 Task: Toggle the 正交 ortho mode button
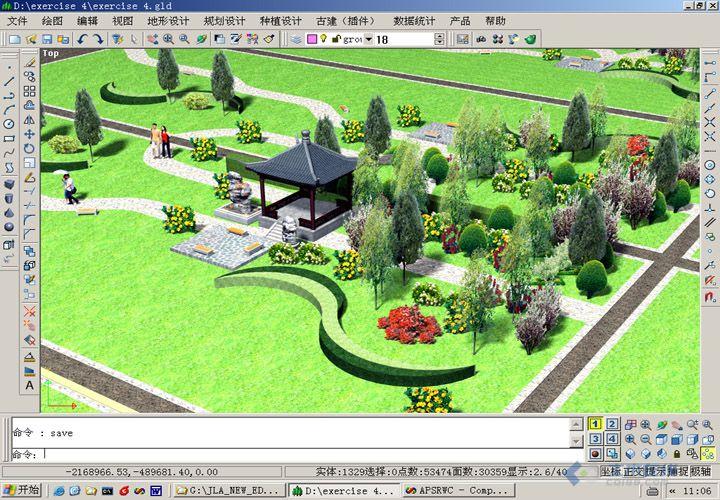click(x=633, y=471)
